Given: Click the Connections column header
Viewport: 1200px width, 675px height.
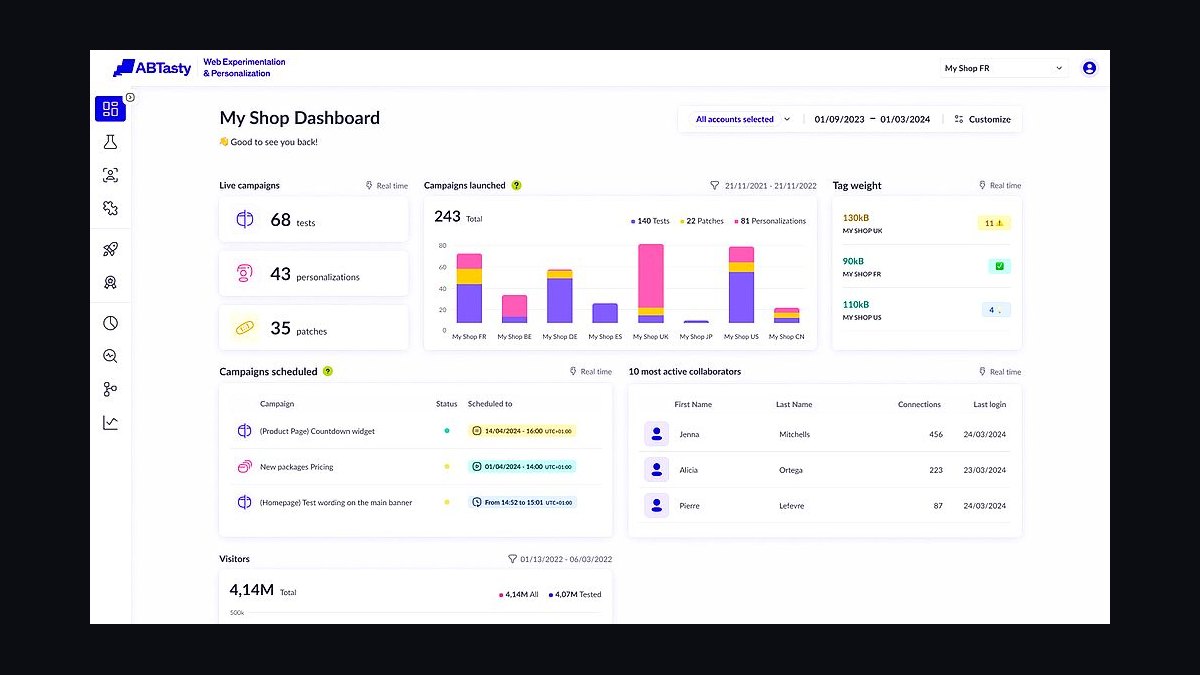Looking at the screenshot, I should click(x=919, y=404).
